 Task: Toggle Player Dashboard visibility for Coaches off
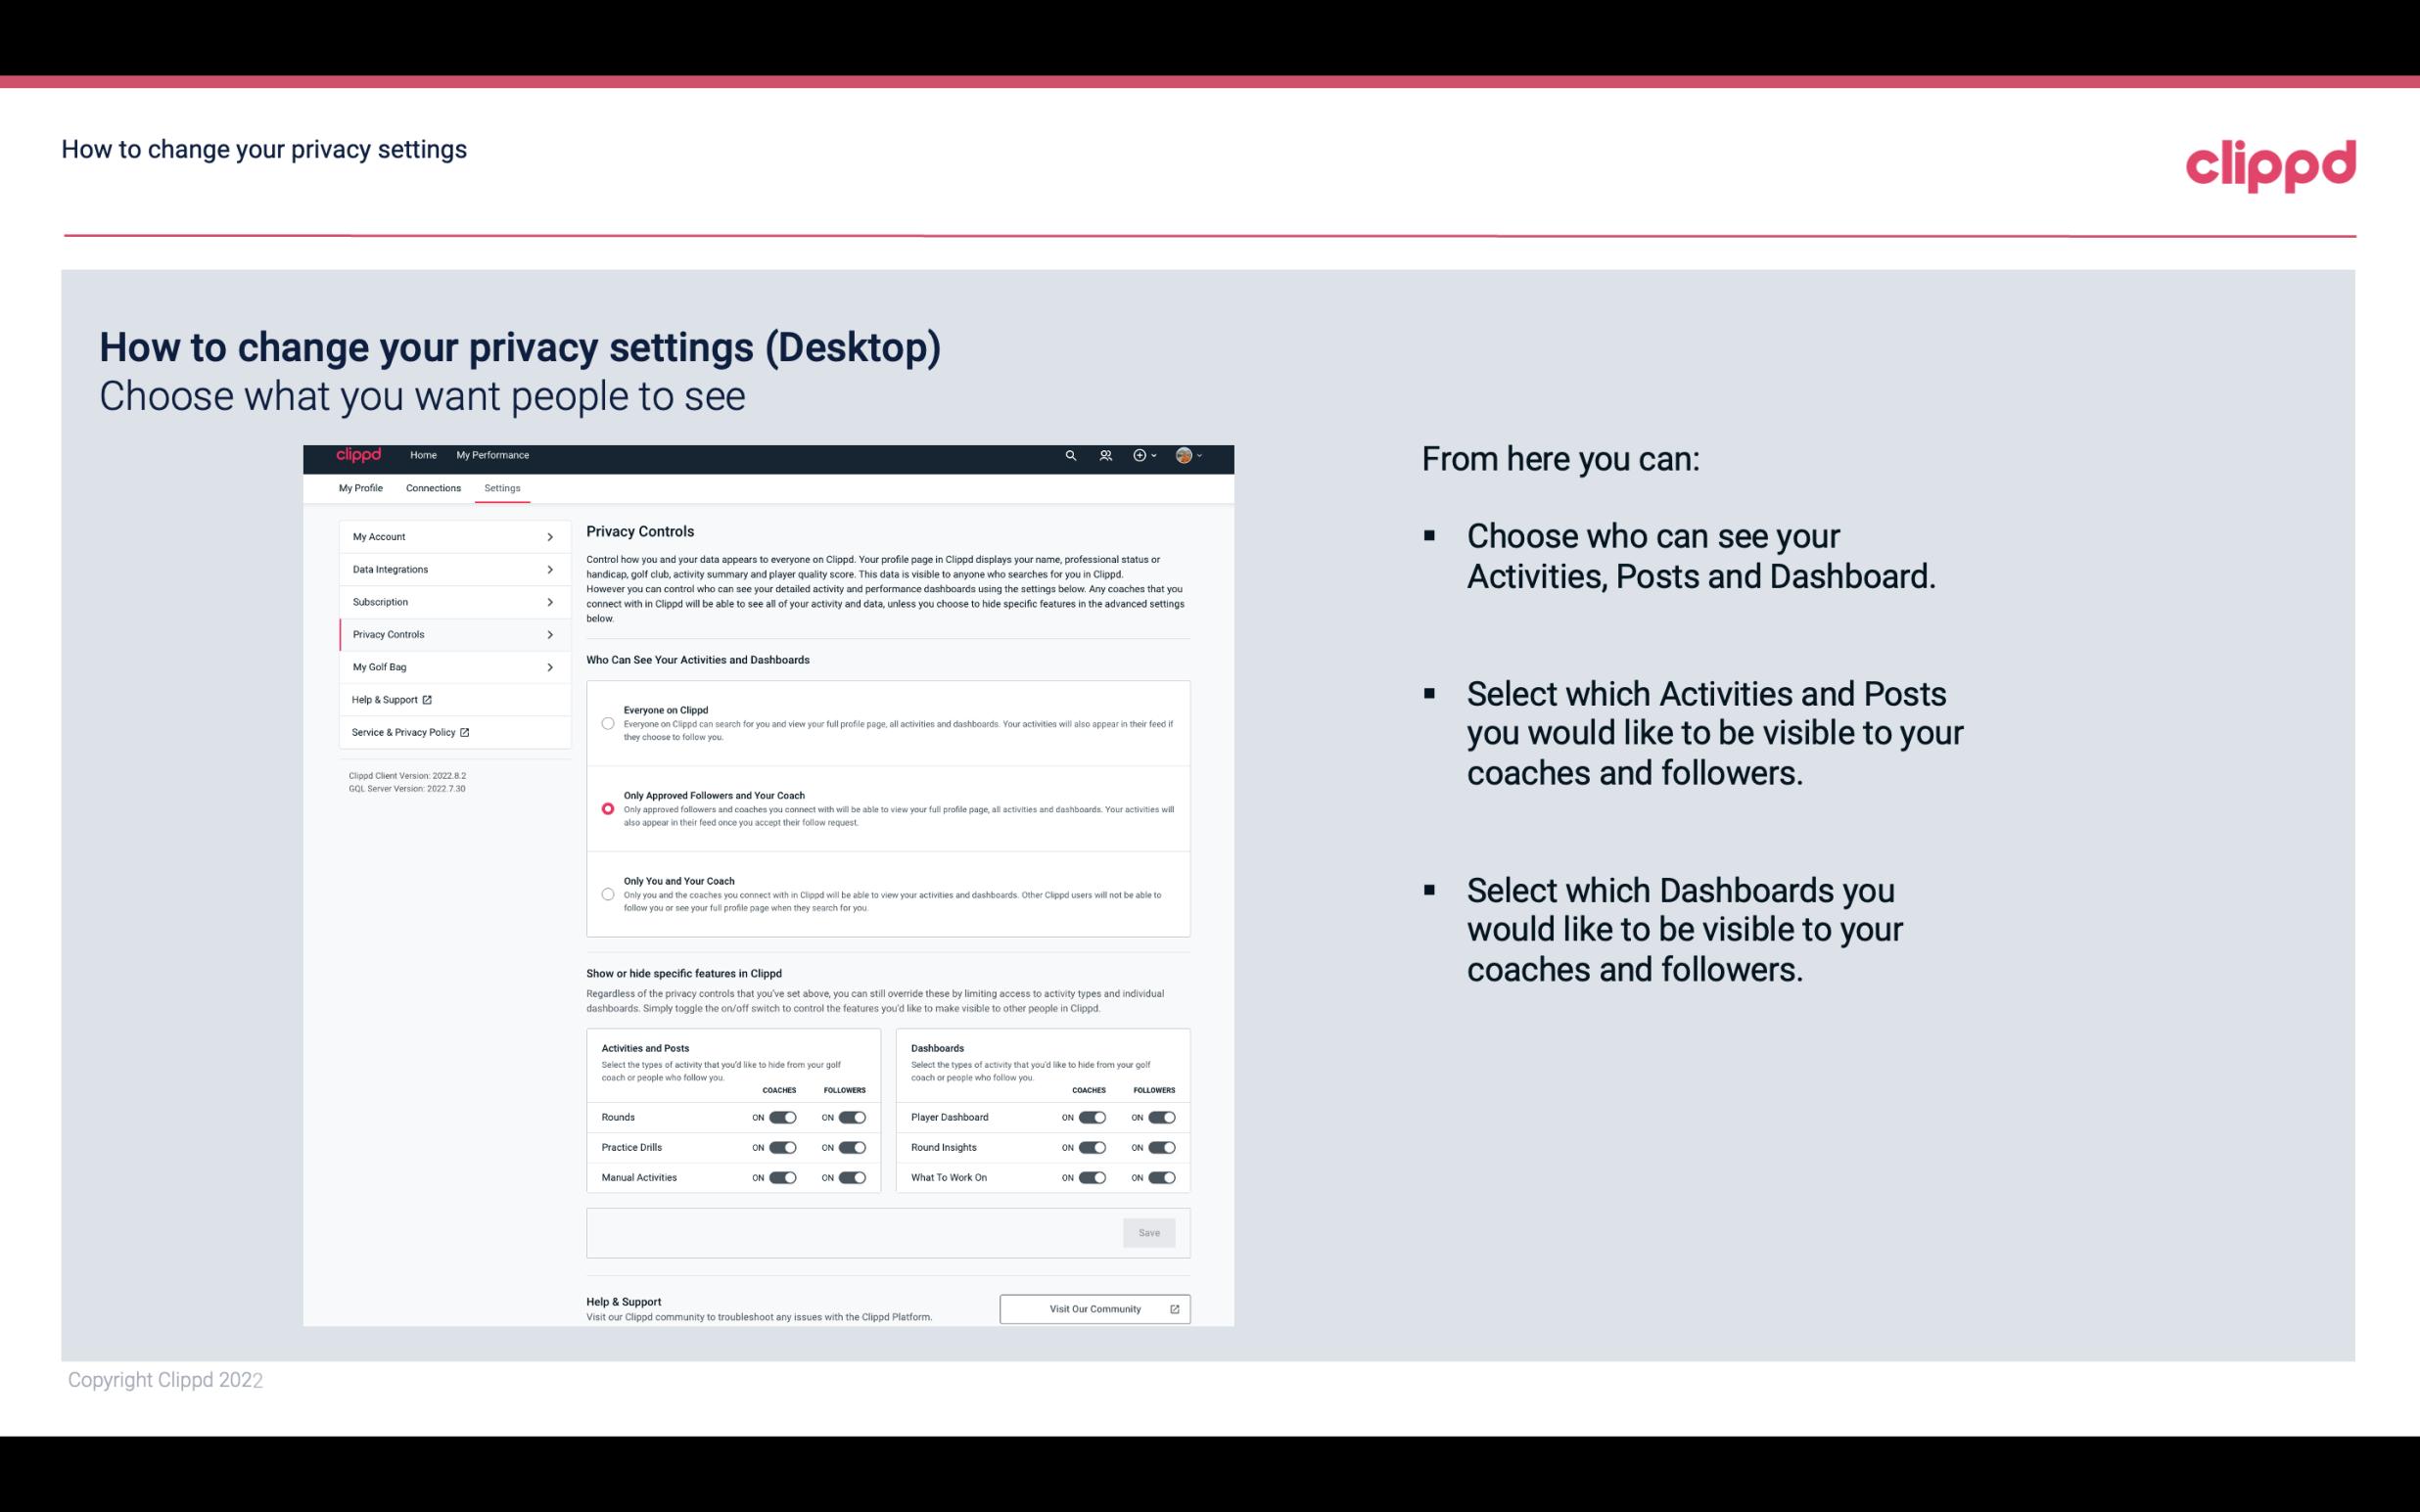[1091, 1117]
